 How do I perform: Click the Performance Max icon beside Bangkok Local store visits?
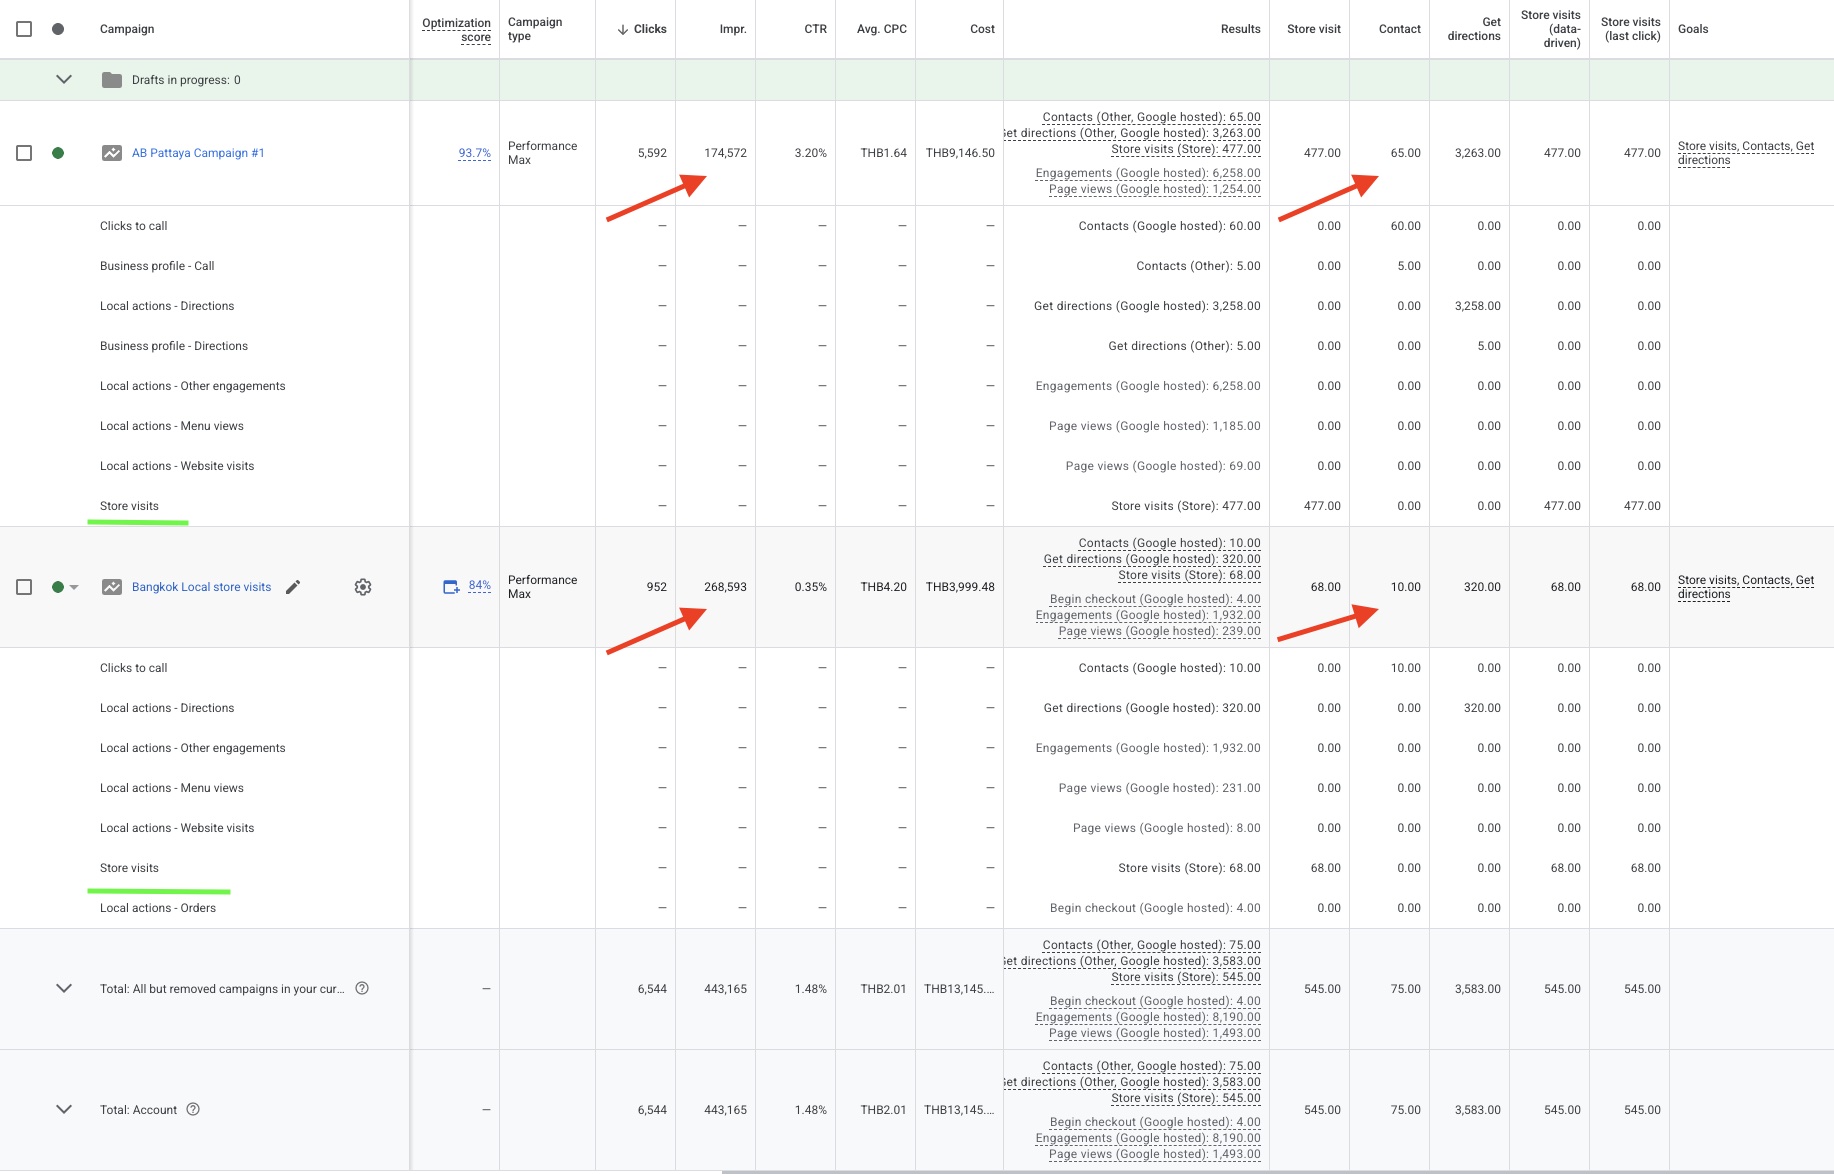112,587
